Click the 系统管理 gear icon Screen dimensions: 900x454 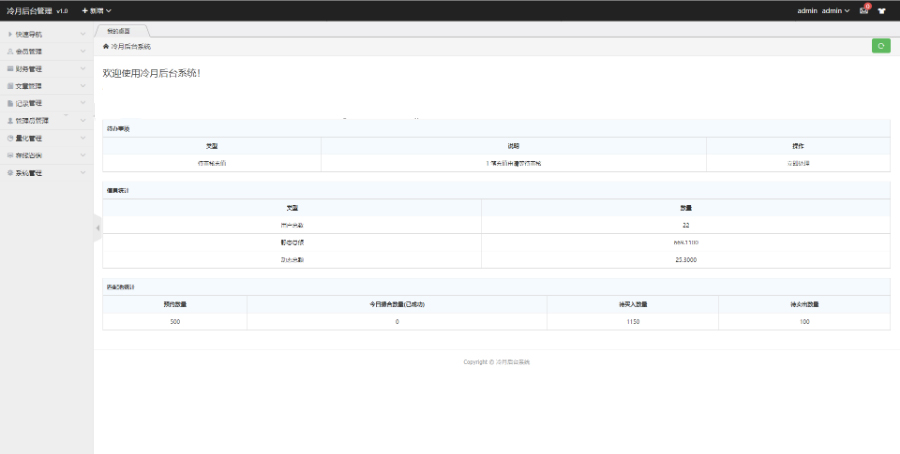[10, 173]
